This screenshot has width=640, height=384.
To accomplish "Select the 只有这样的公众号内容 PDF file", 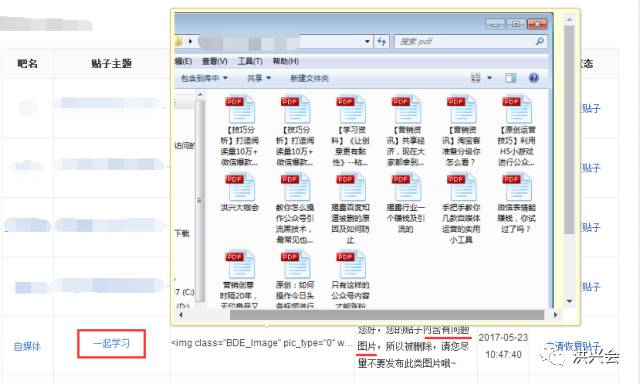I will [350, 279].
